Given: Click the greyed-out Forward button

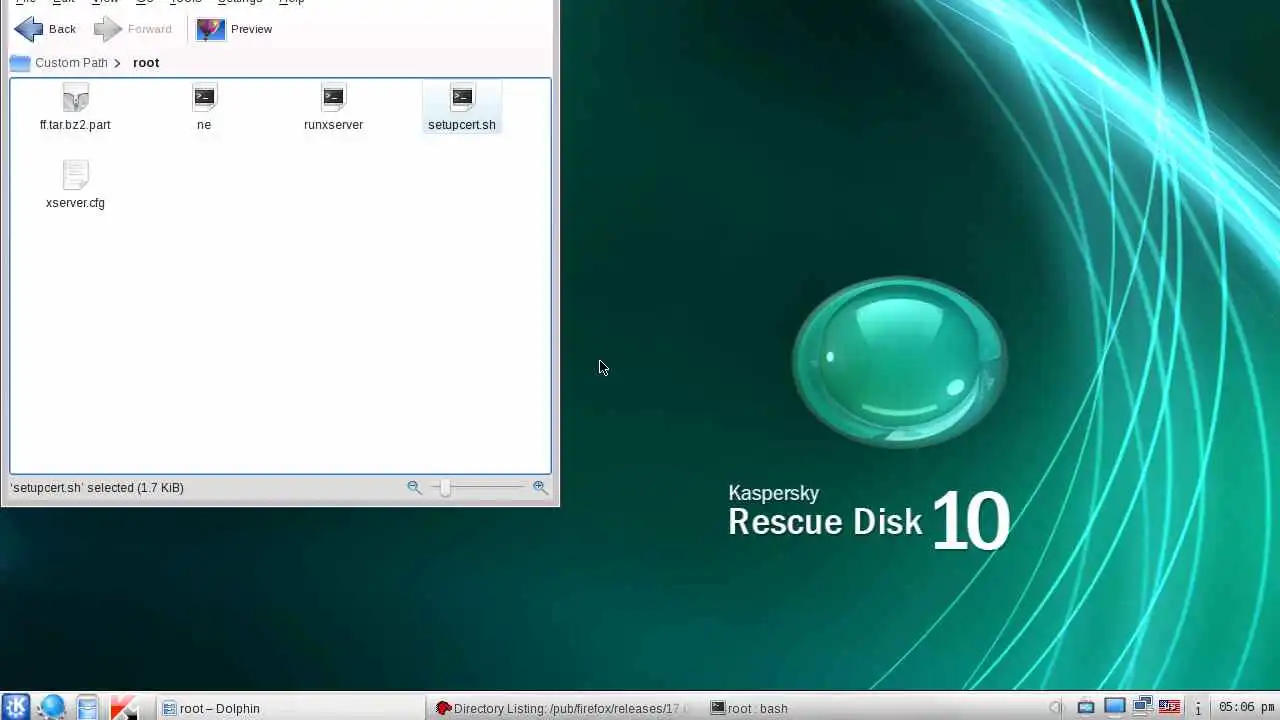Looking at the screenshot, I should click(133, 29).
